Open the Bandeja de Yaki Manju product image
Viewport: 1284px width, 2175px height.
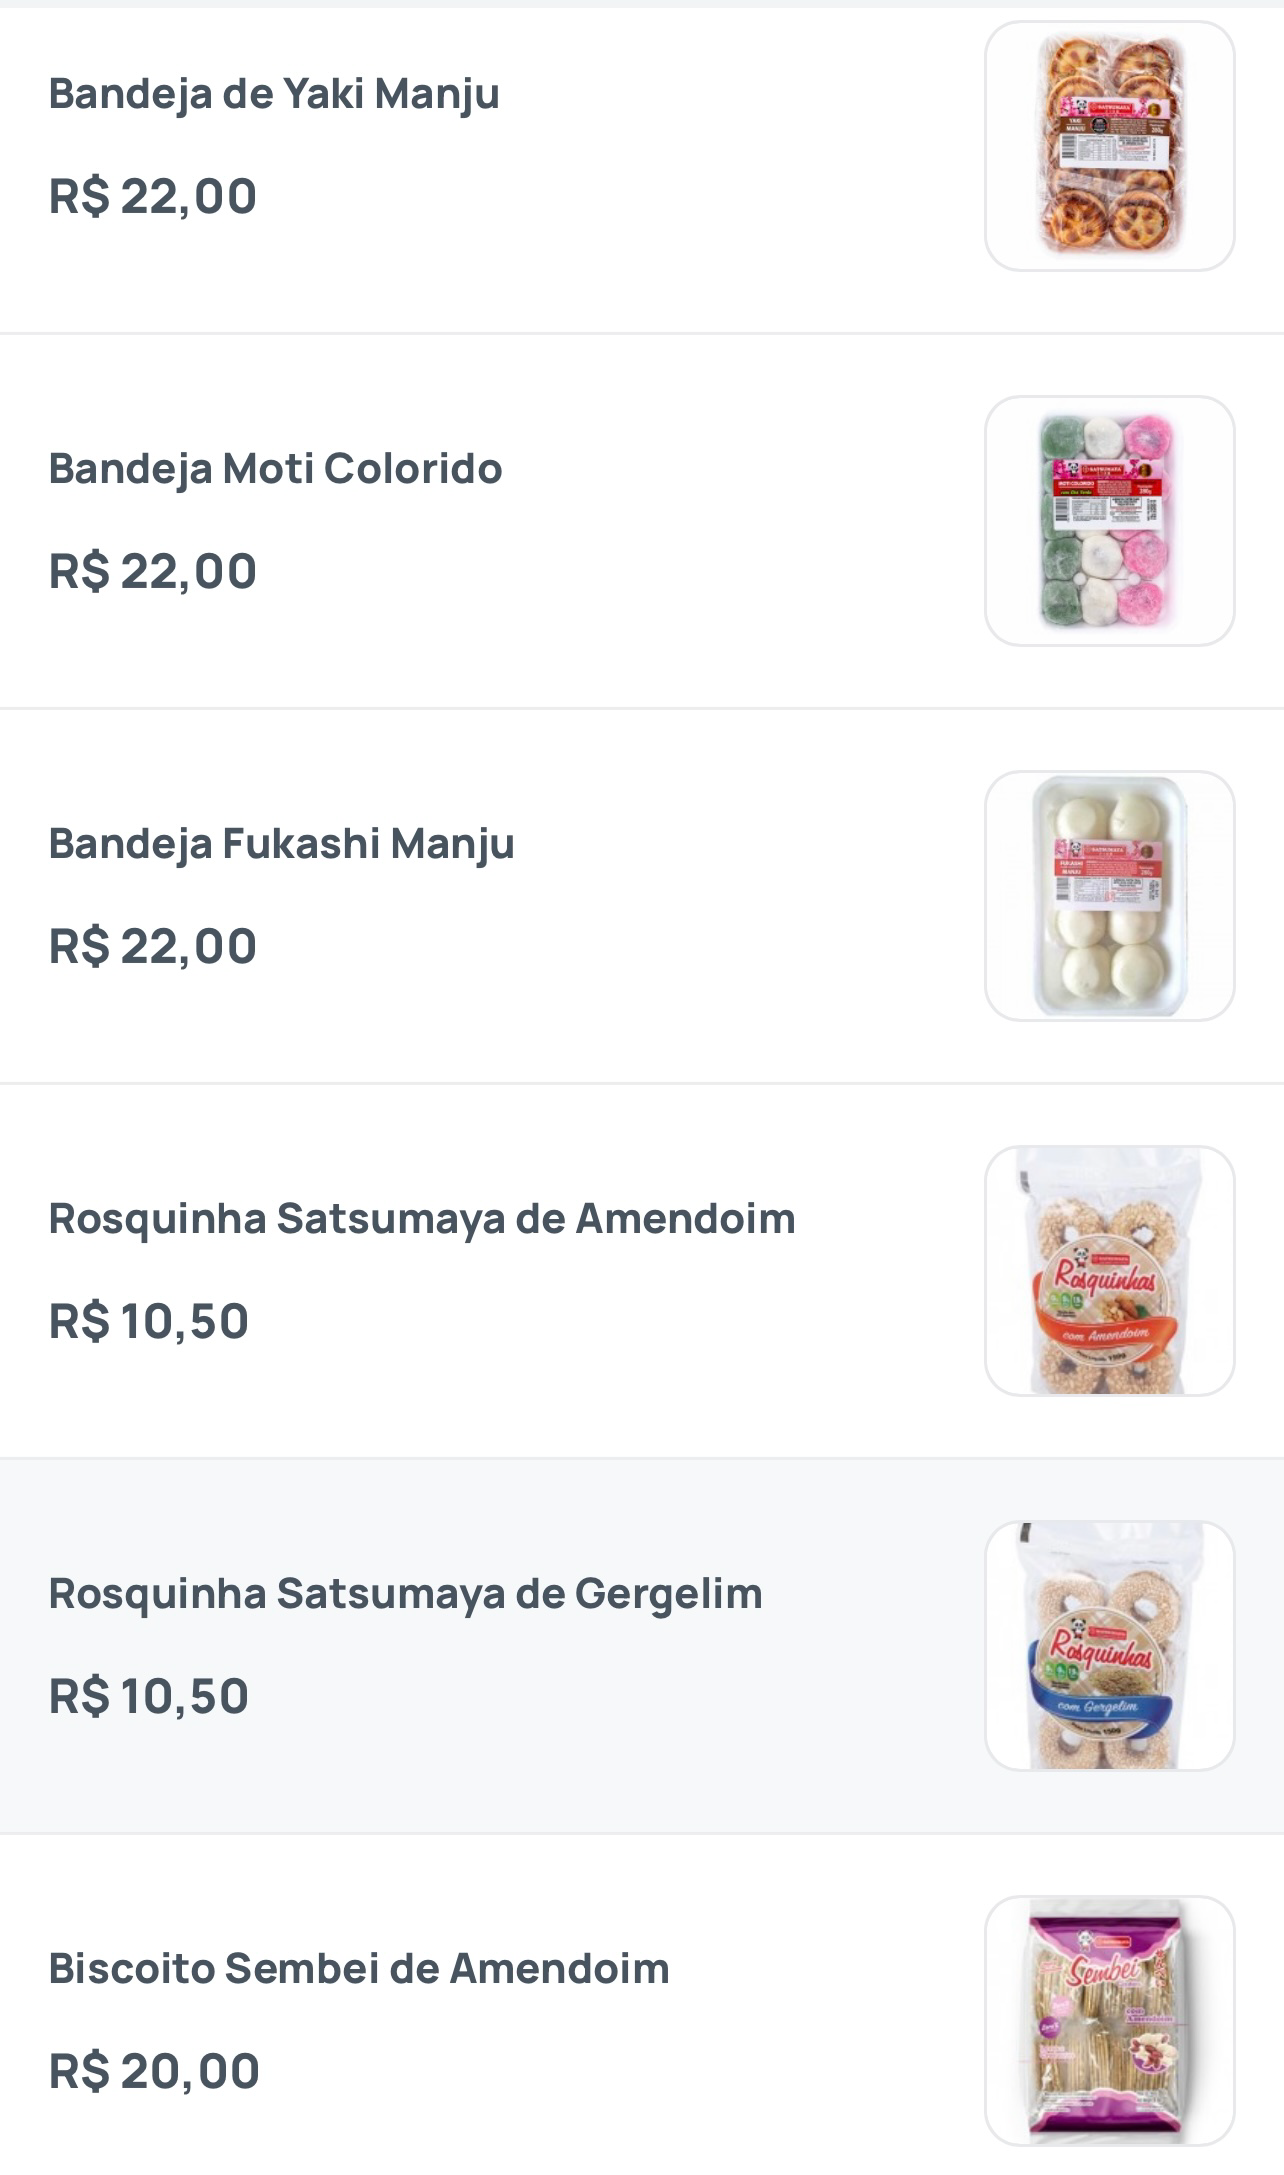[1109, 146]
